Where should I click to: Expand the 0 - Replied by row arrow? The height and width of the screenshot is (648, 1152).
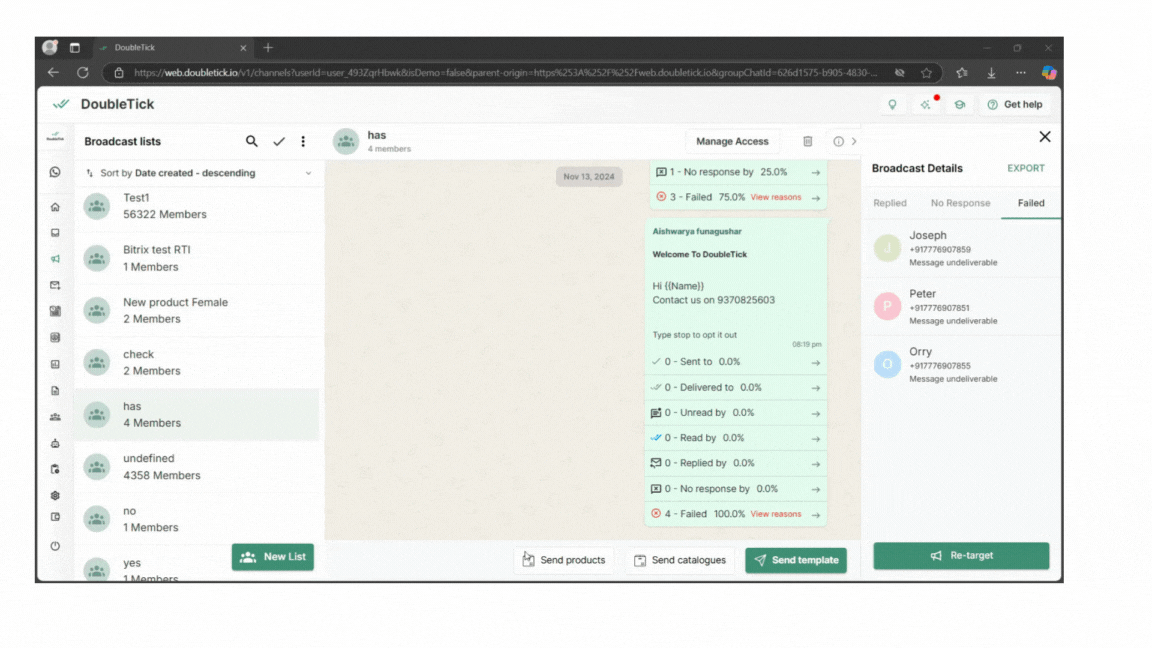[x=816, y=464]
